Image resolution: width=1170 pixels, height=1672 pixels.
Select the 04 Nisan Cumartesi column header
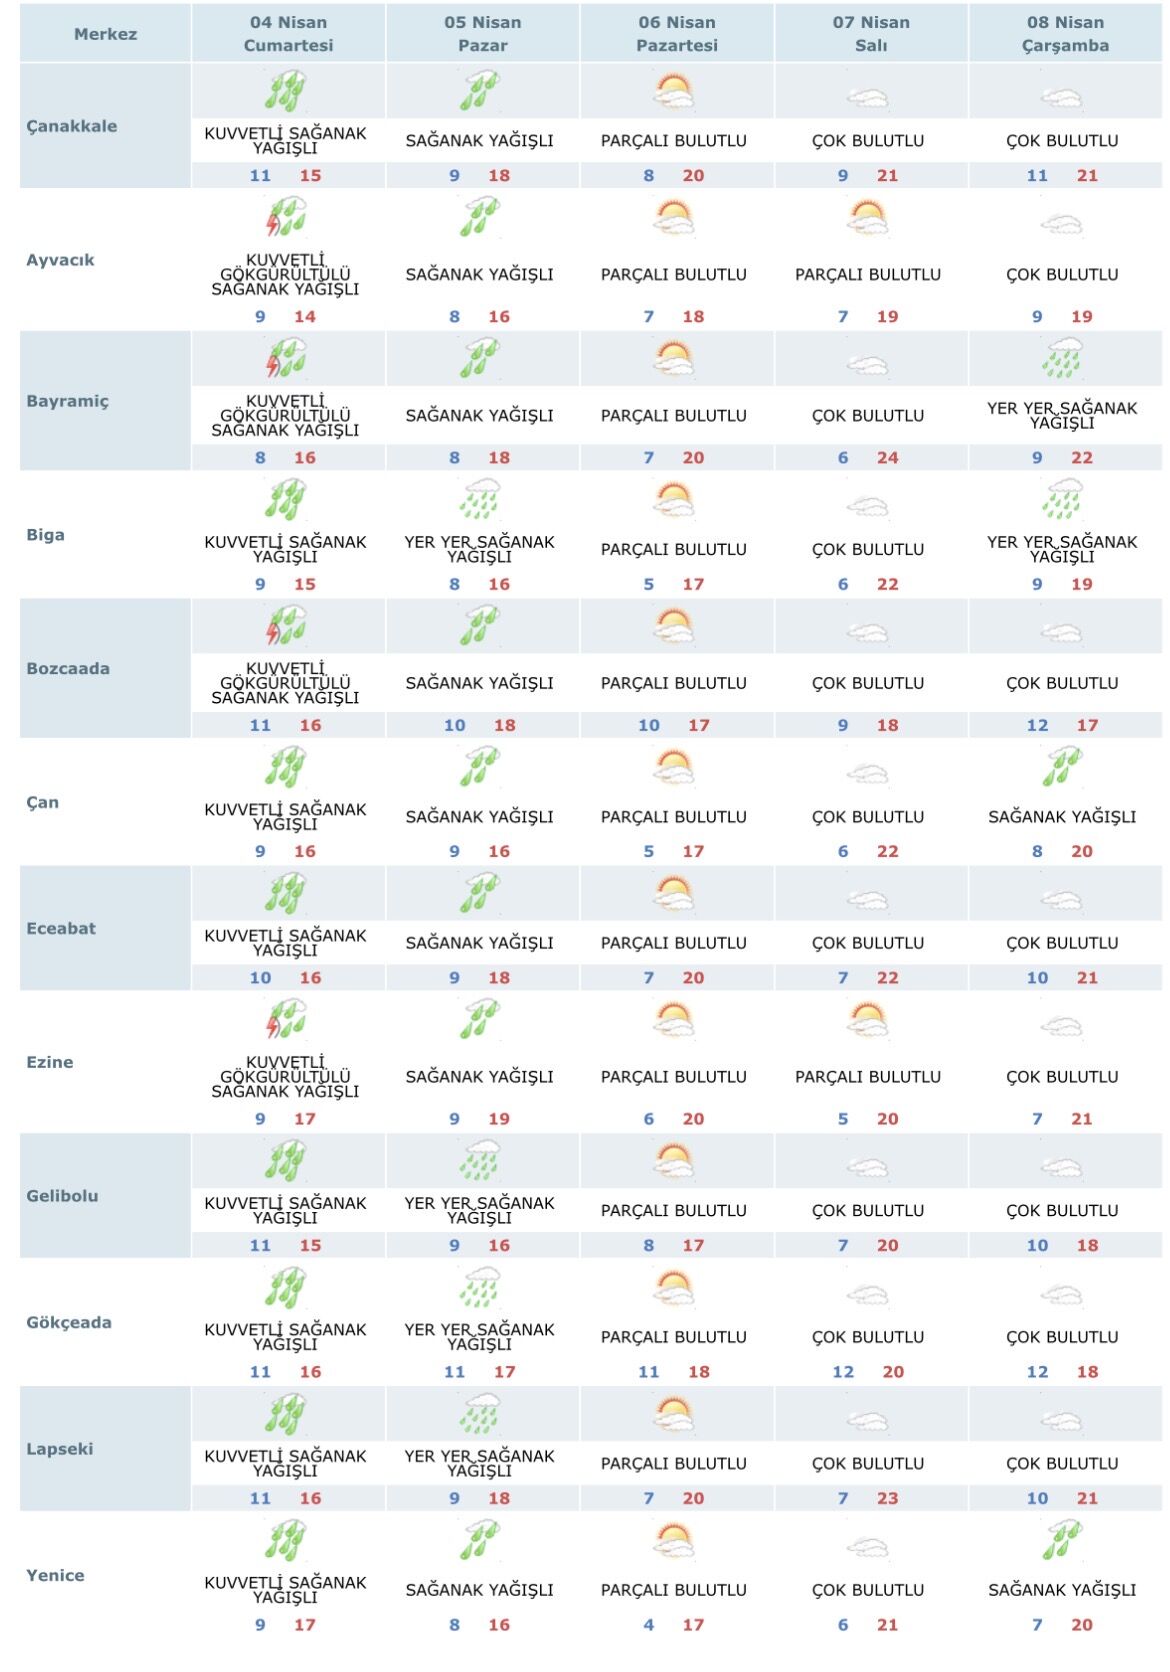[x=289, y=33]
